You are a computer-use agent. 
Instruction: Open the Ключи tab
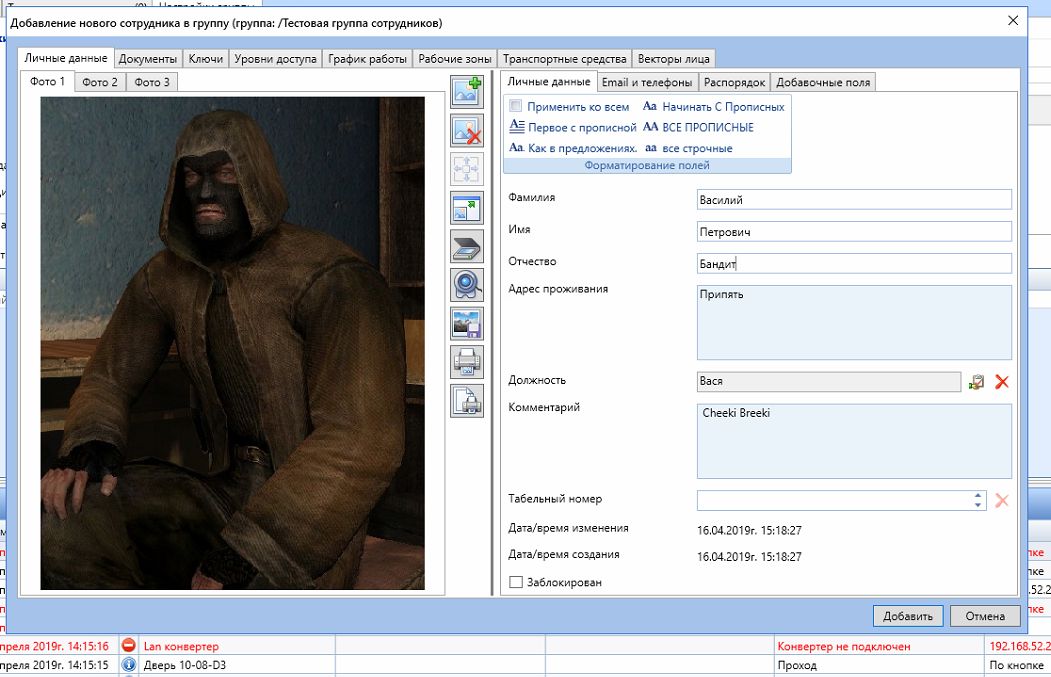(206, 59)
